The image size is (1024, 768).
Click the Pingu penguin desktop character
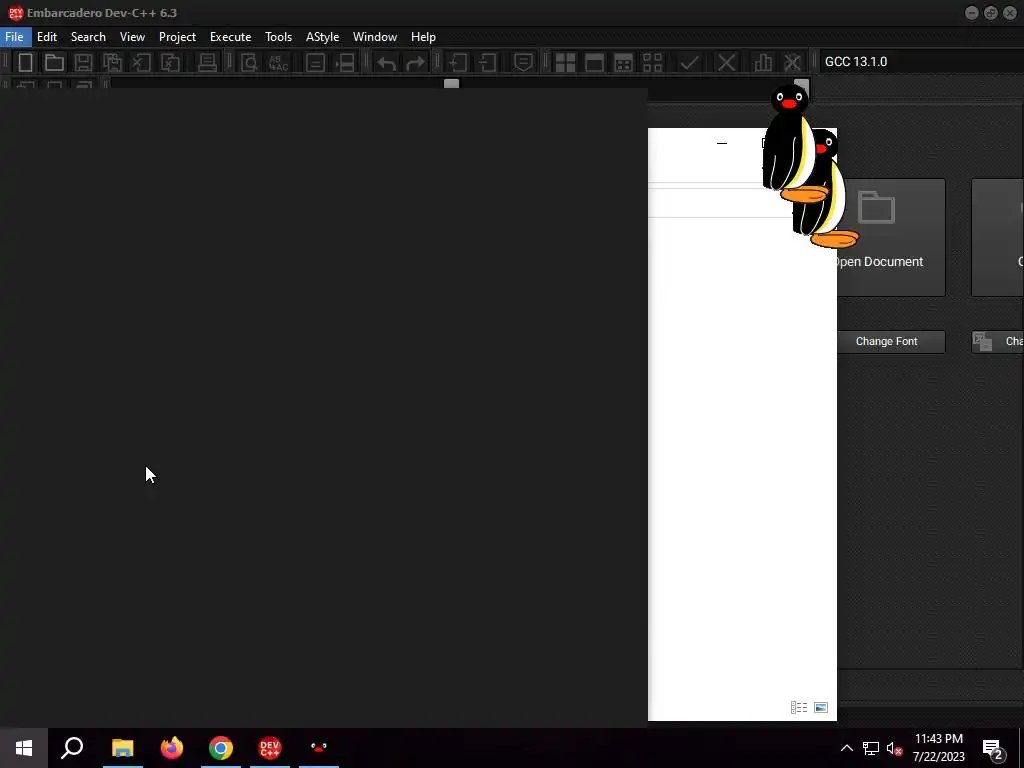788,144
